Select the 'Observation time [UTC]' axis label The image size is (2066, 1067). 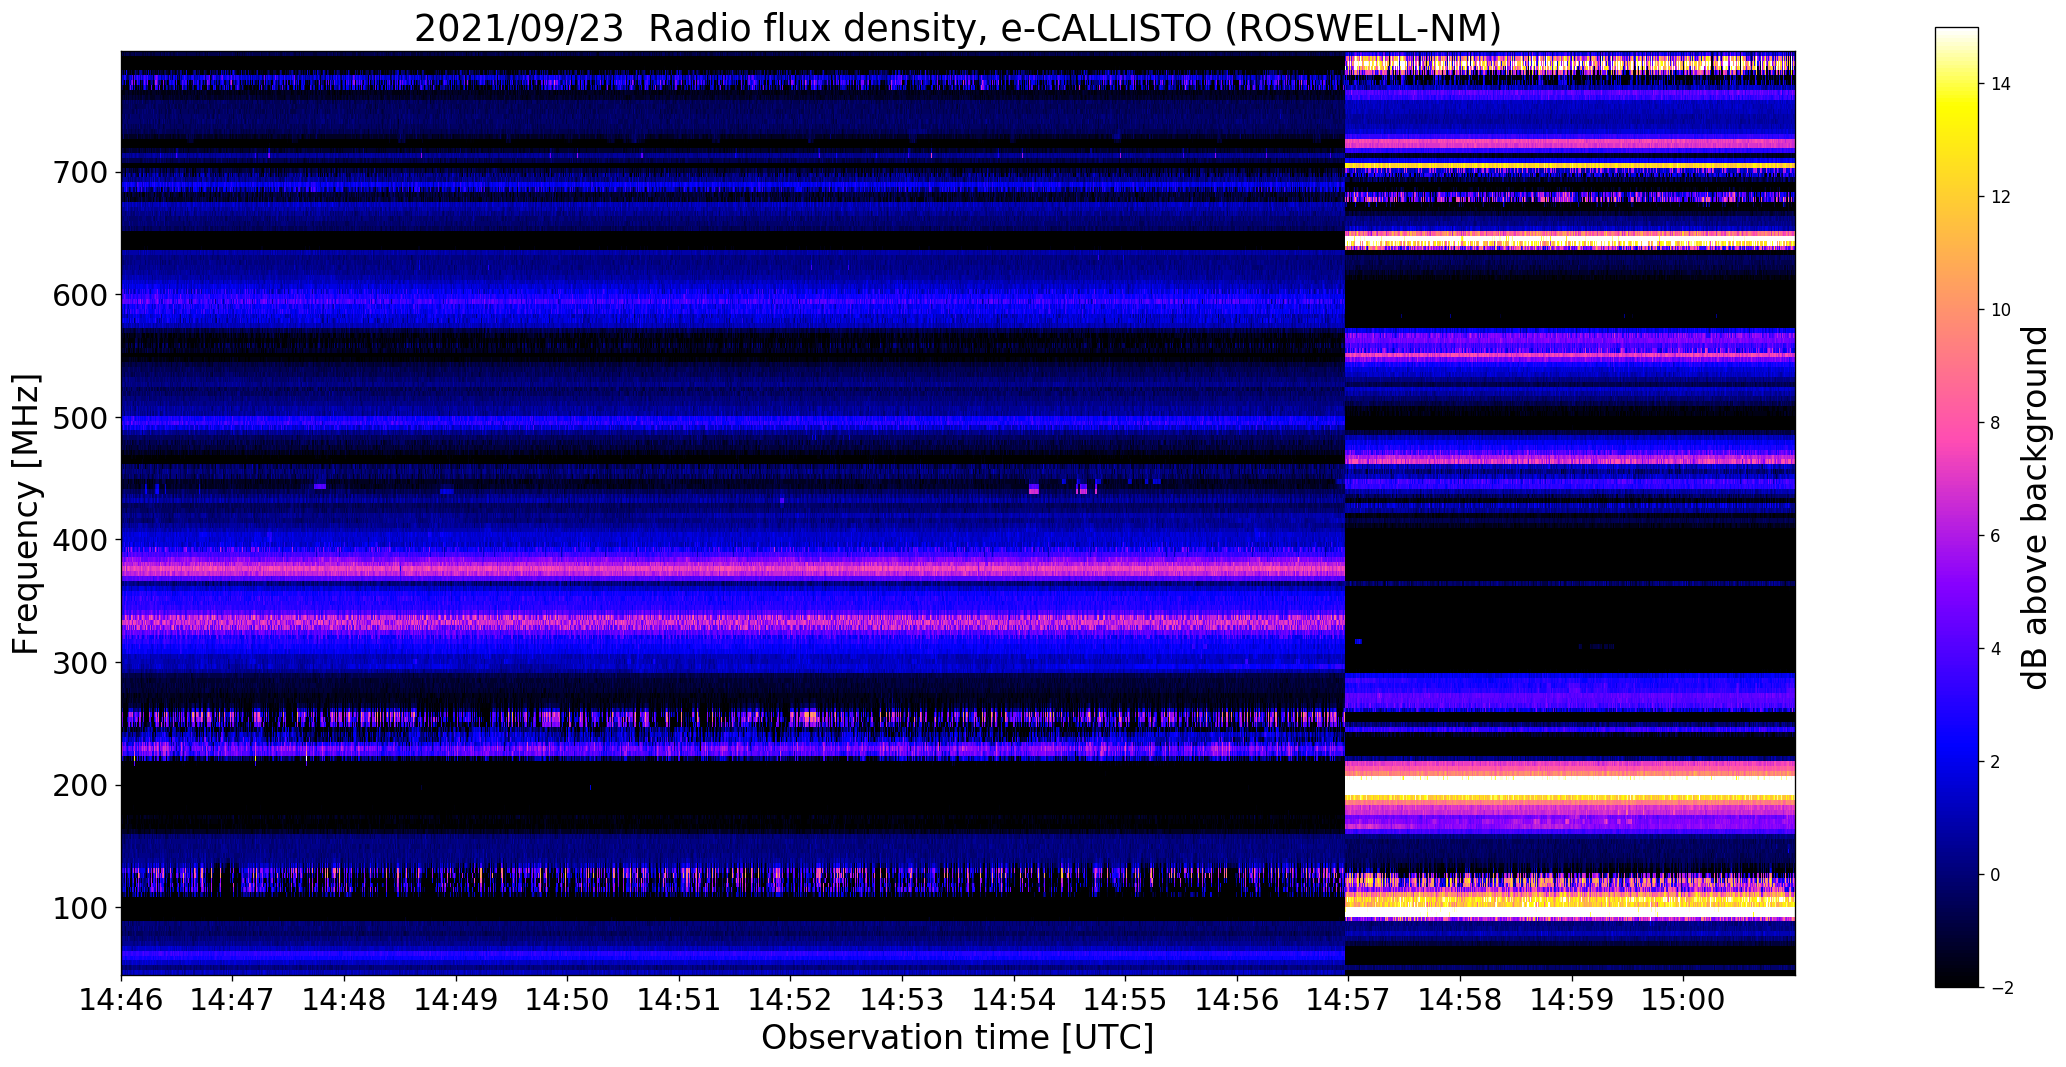pos(957,1038)
